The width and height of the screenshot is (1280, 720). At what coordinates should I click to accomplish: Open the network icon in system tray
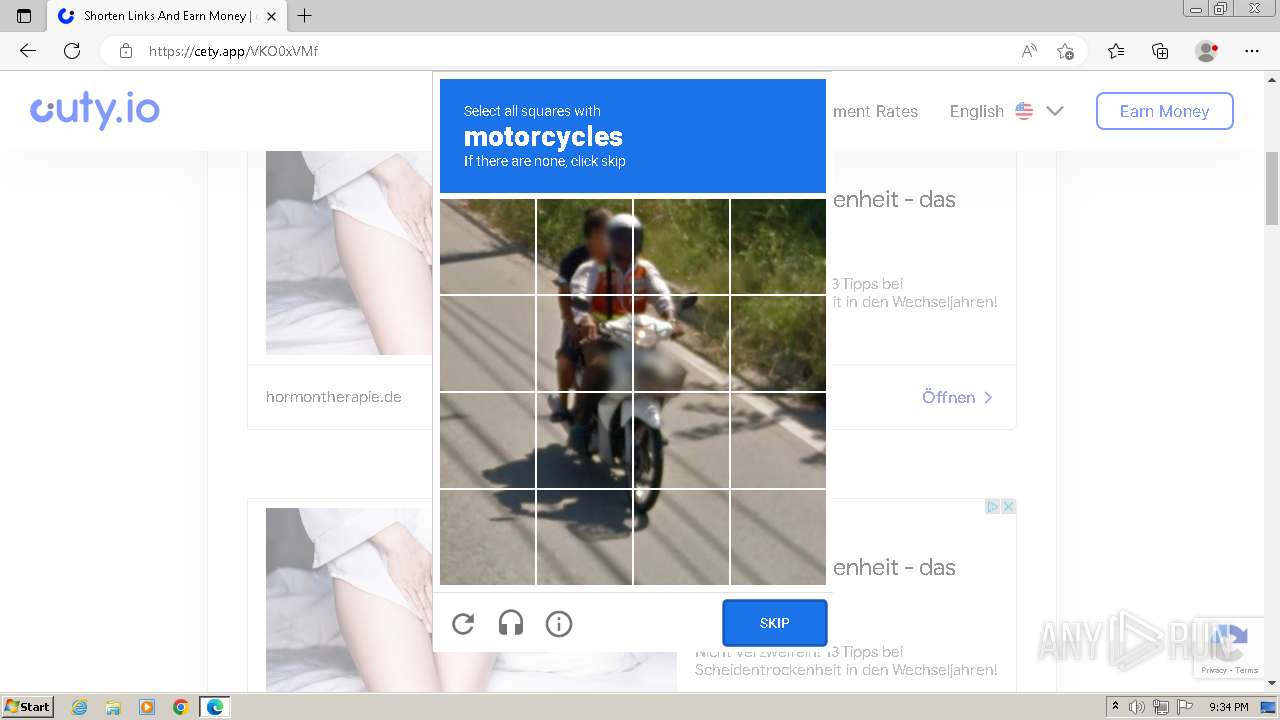[x=1161, y=707]
